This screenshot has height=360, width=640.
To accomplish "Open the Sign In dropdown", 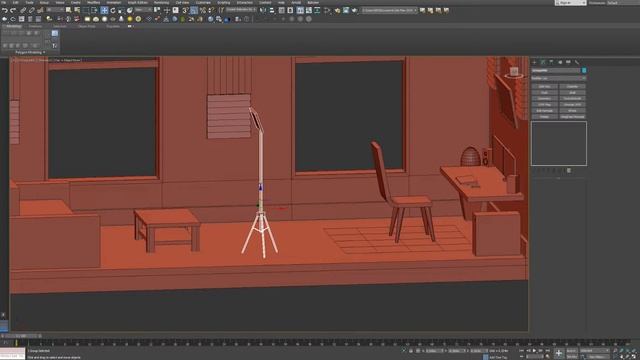I will click(570, 2).
